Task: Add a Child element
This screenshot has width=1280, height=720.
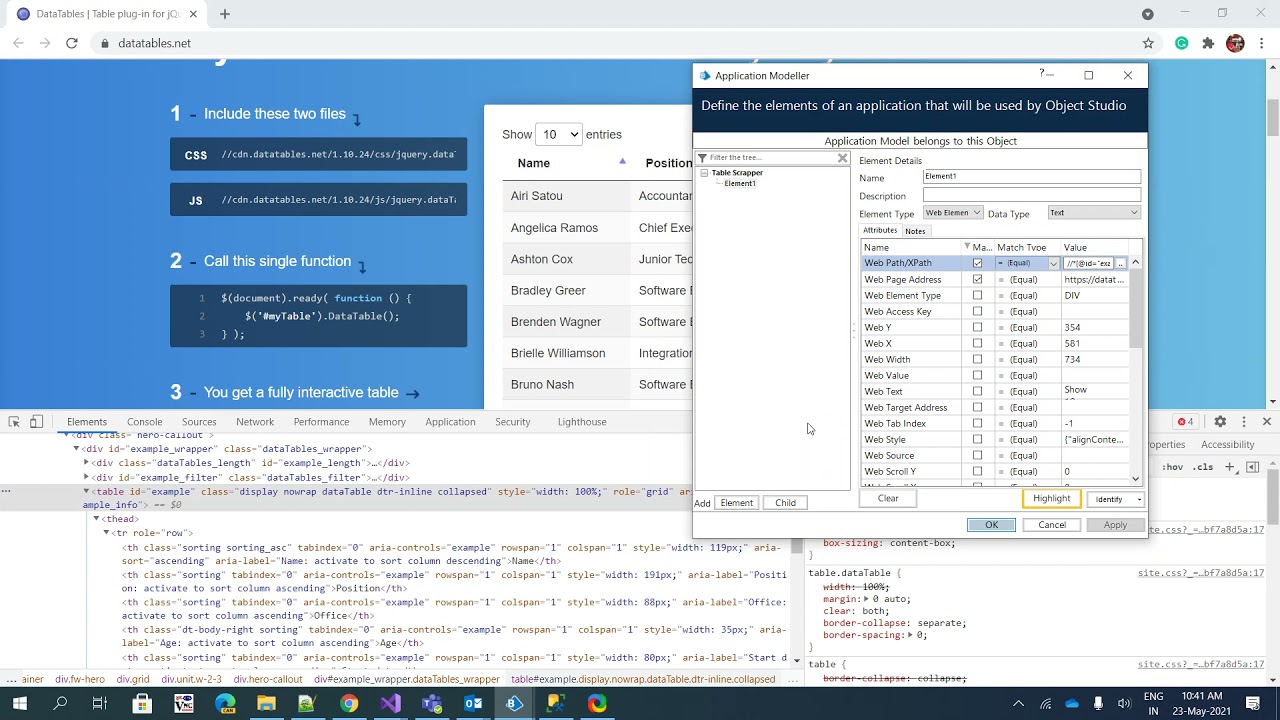Action: coord(785,503)
